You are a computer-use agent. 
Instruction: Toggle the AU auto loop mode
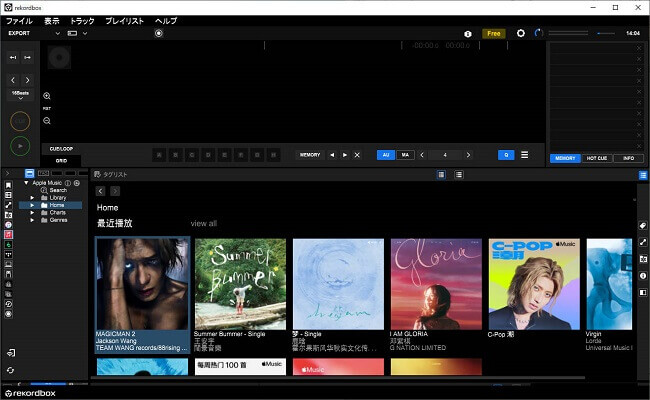[x=386, y=155]
